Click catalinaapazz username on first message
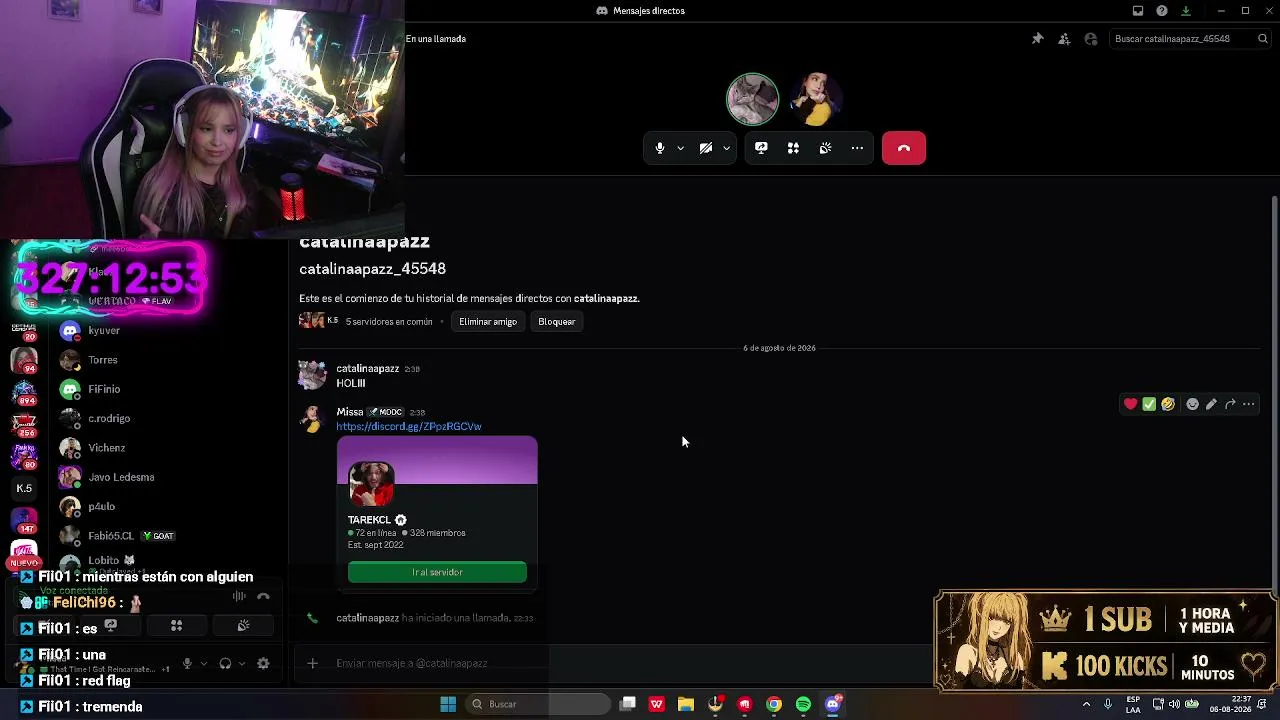 pos(367,369)
